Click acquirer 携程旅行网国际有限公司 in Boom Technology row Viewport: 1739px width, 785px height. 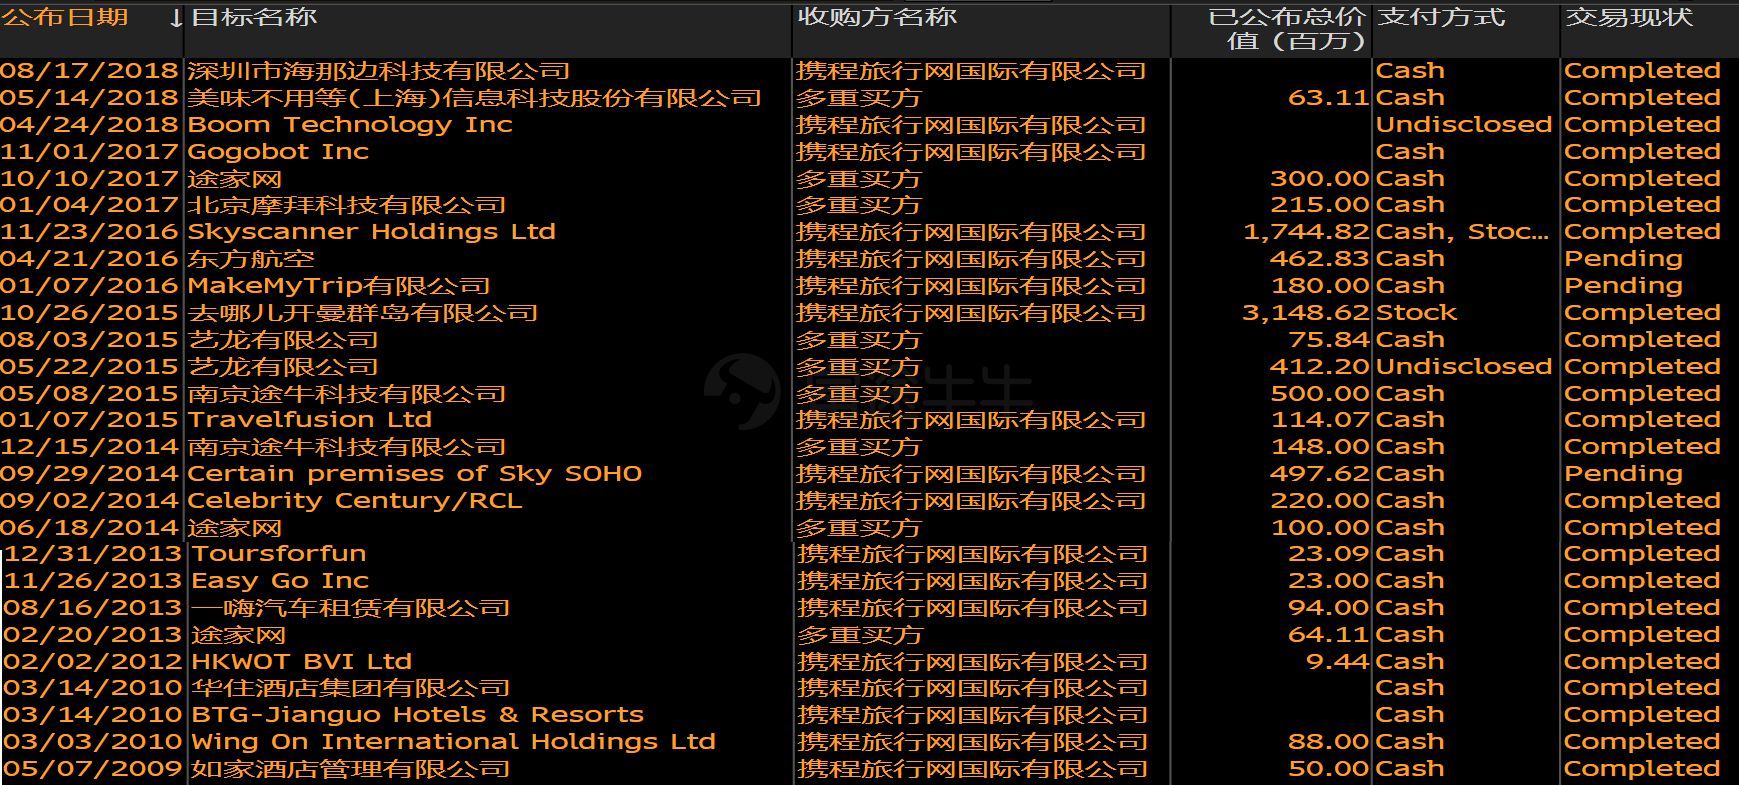click(971, 125)
